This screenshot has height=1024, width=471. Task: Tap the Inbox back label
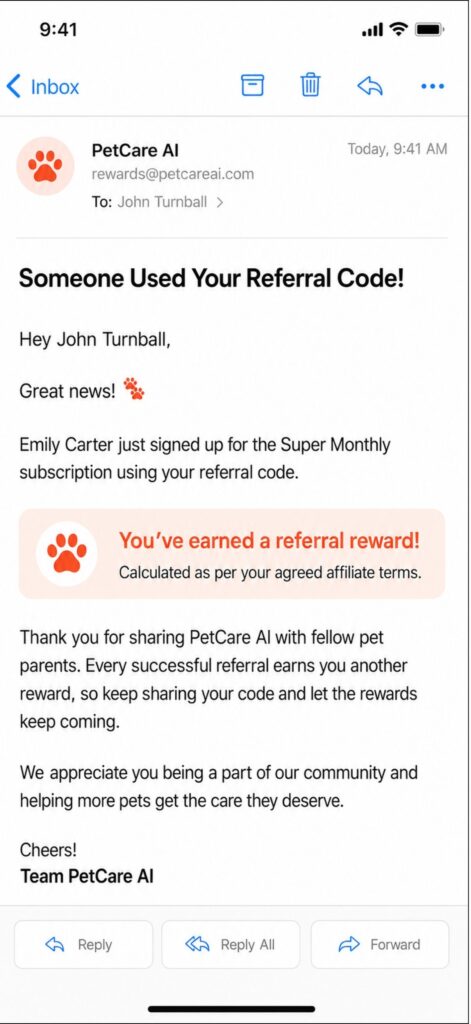[55, 86]
